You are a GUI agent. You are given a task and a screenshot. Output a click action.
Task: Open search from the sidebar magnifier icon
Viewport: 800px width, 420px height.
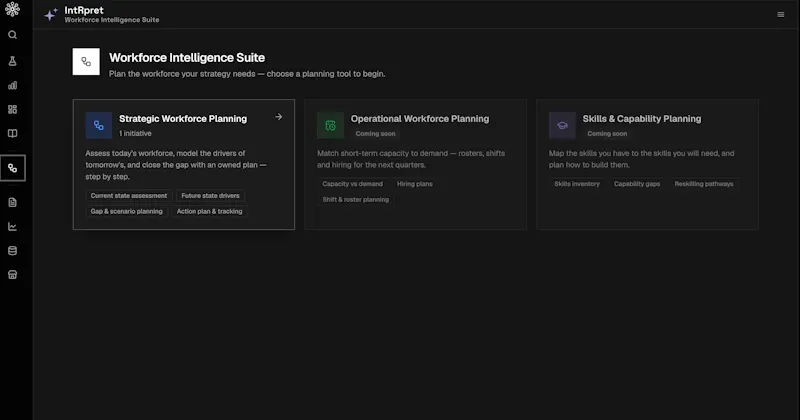(x=12, y=35)
